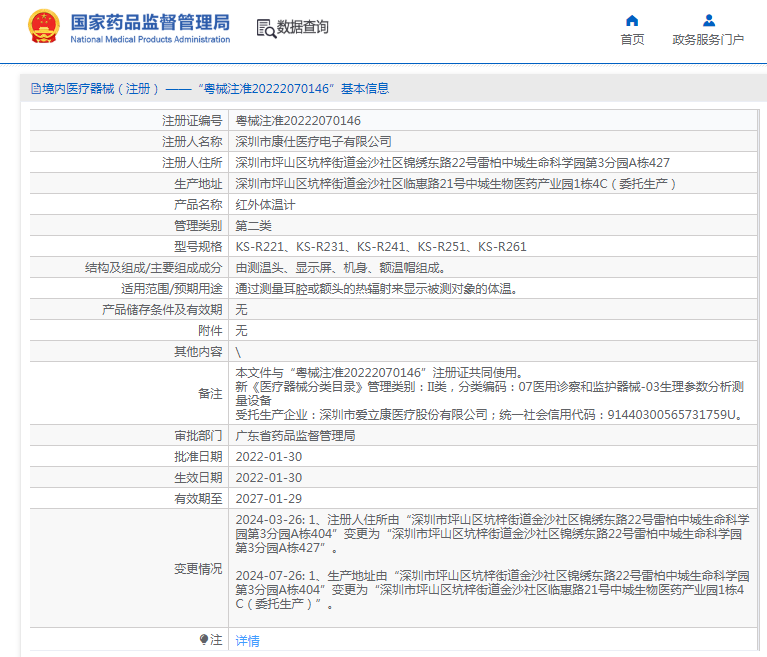Viewport: 767px width, 657px height.
Task: Click the 适用范围 intended use description
Action: [x=377, y=289]
